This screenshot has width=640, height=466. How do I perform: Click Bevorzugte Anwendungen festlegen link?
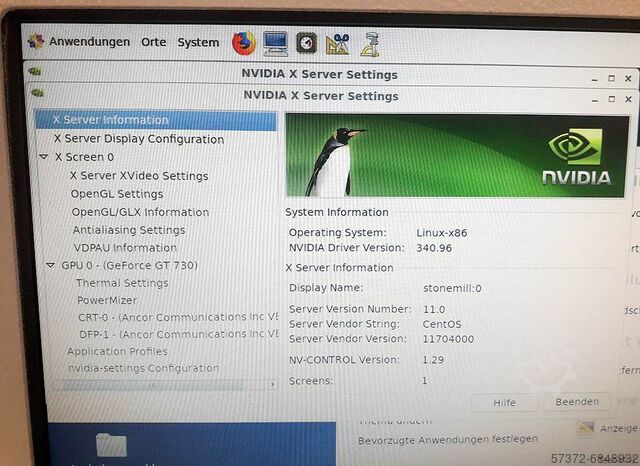point(448,439)
